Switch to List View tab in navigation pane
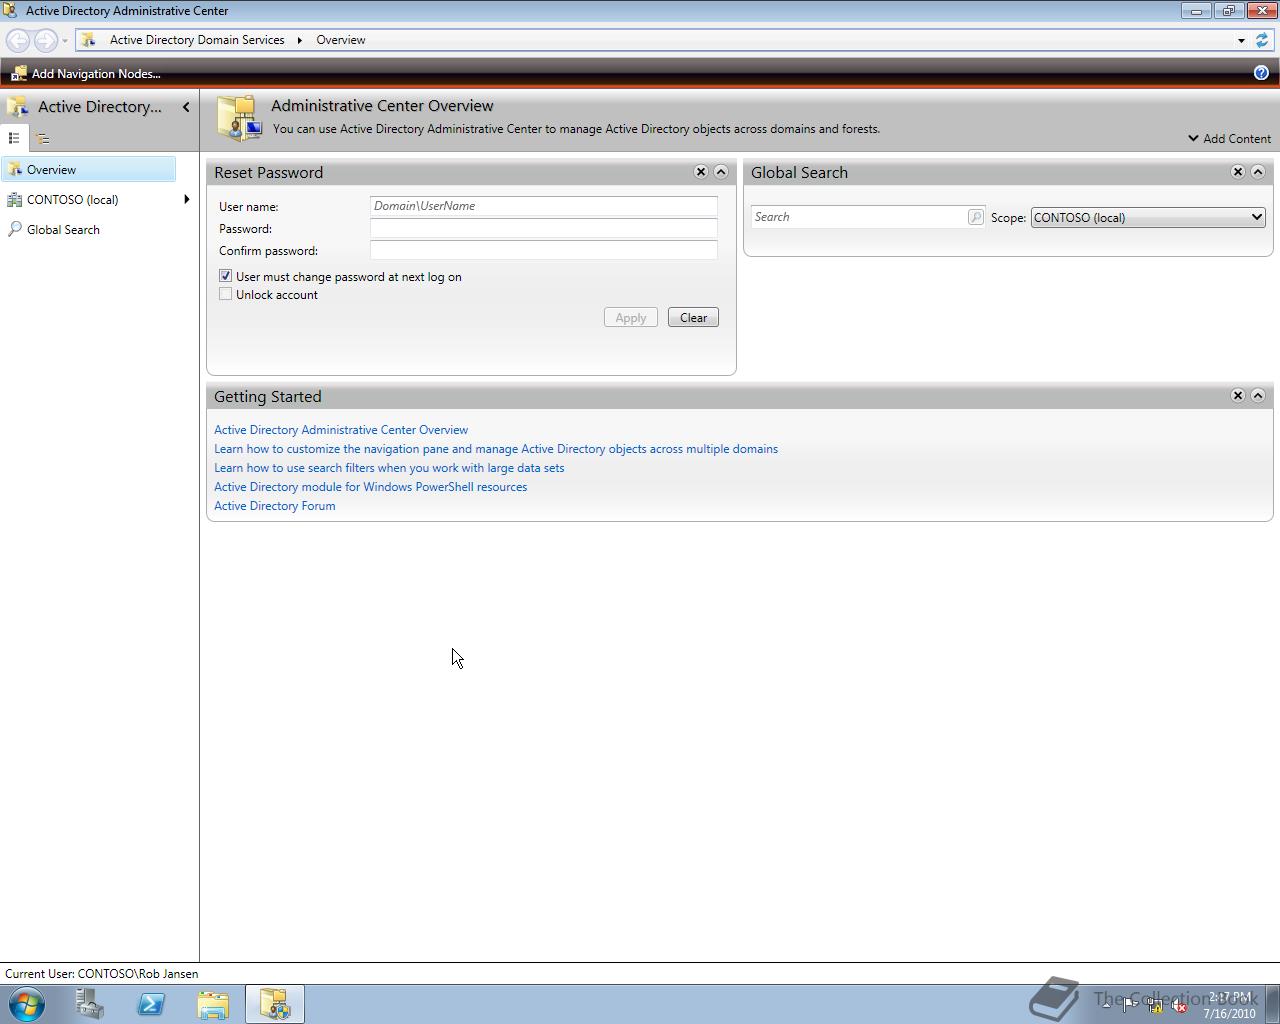1280x1024 pixels. 14,138
